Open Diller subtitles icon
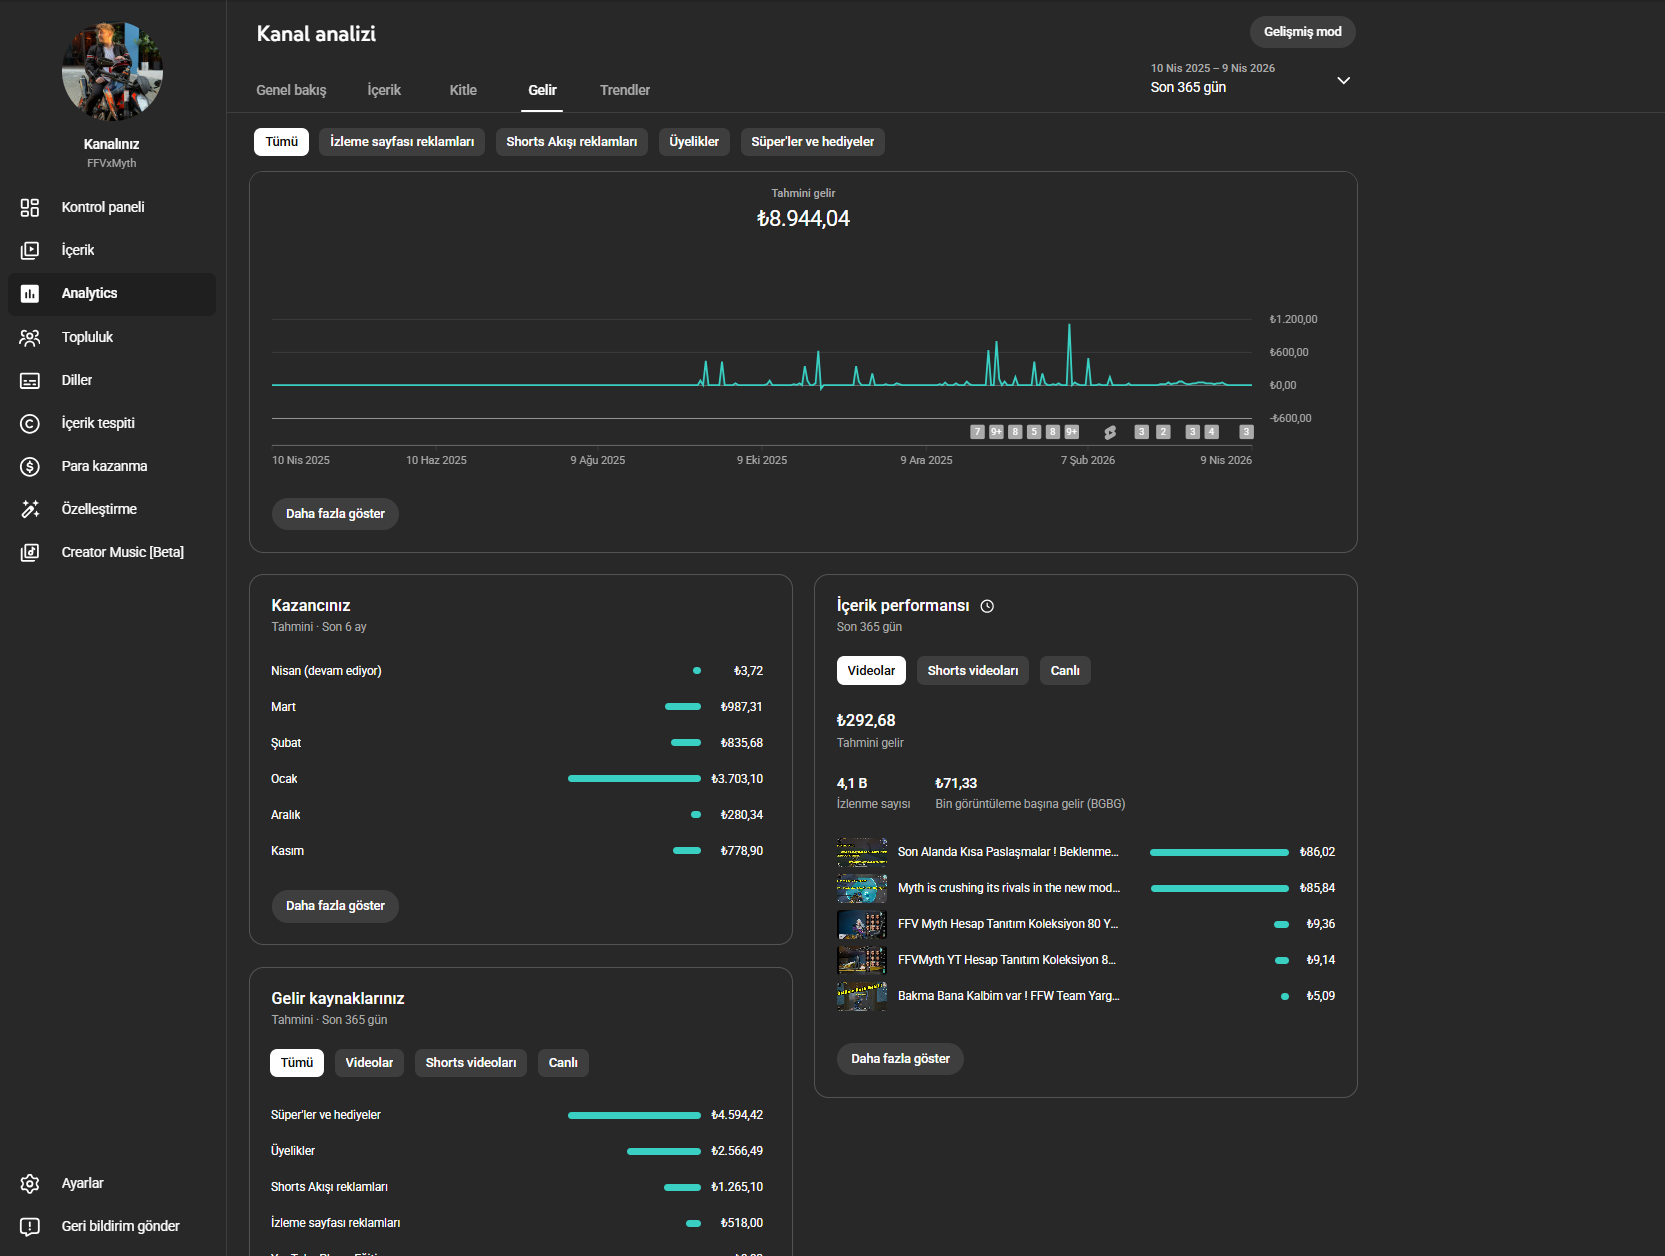 [30, 380]
